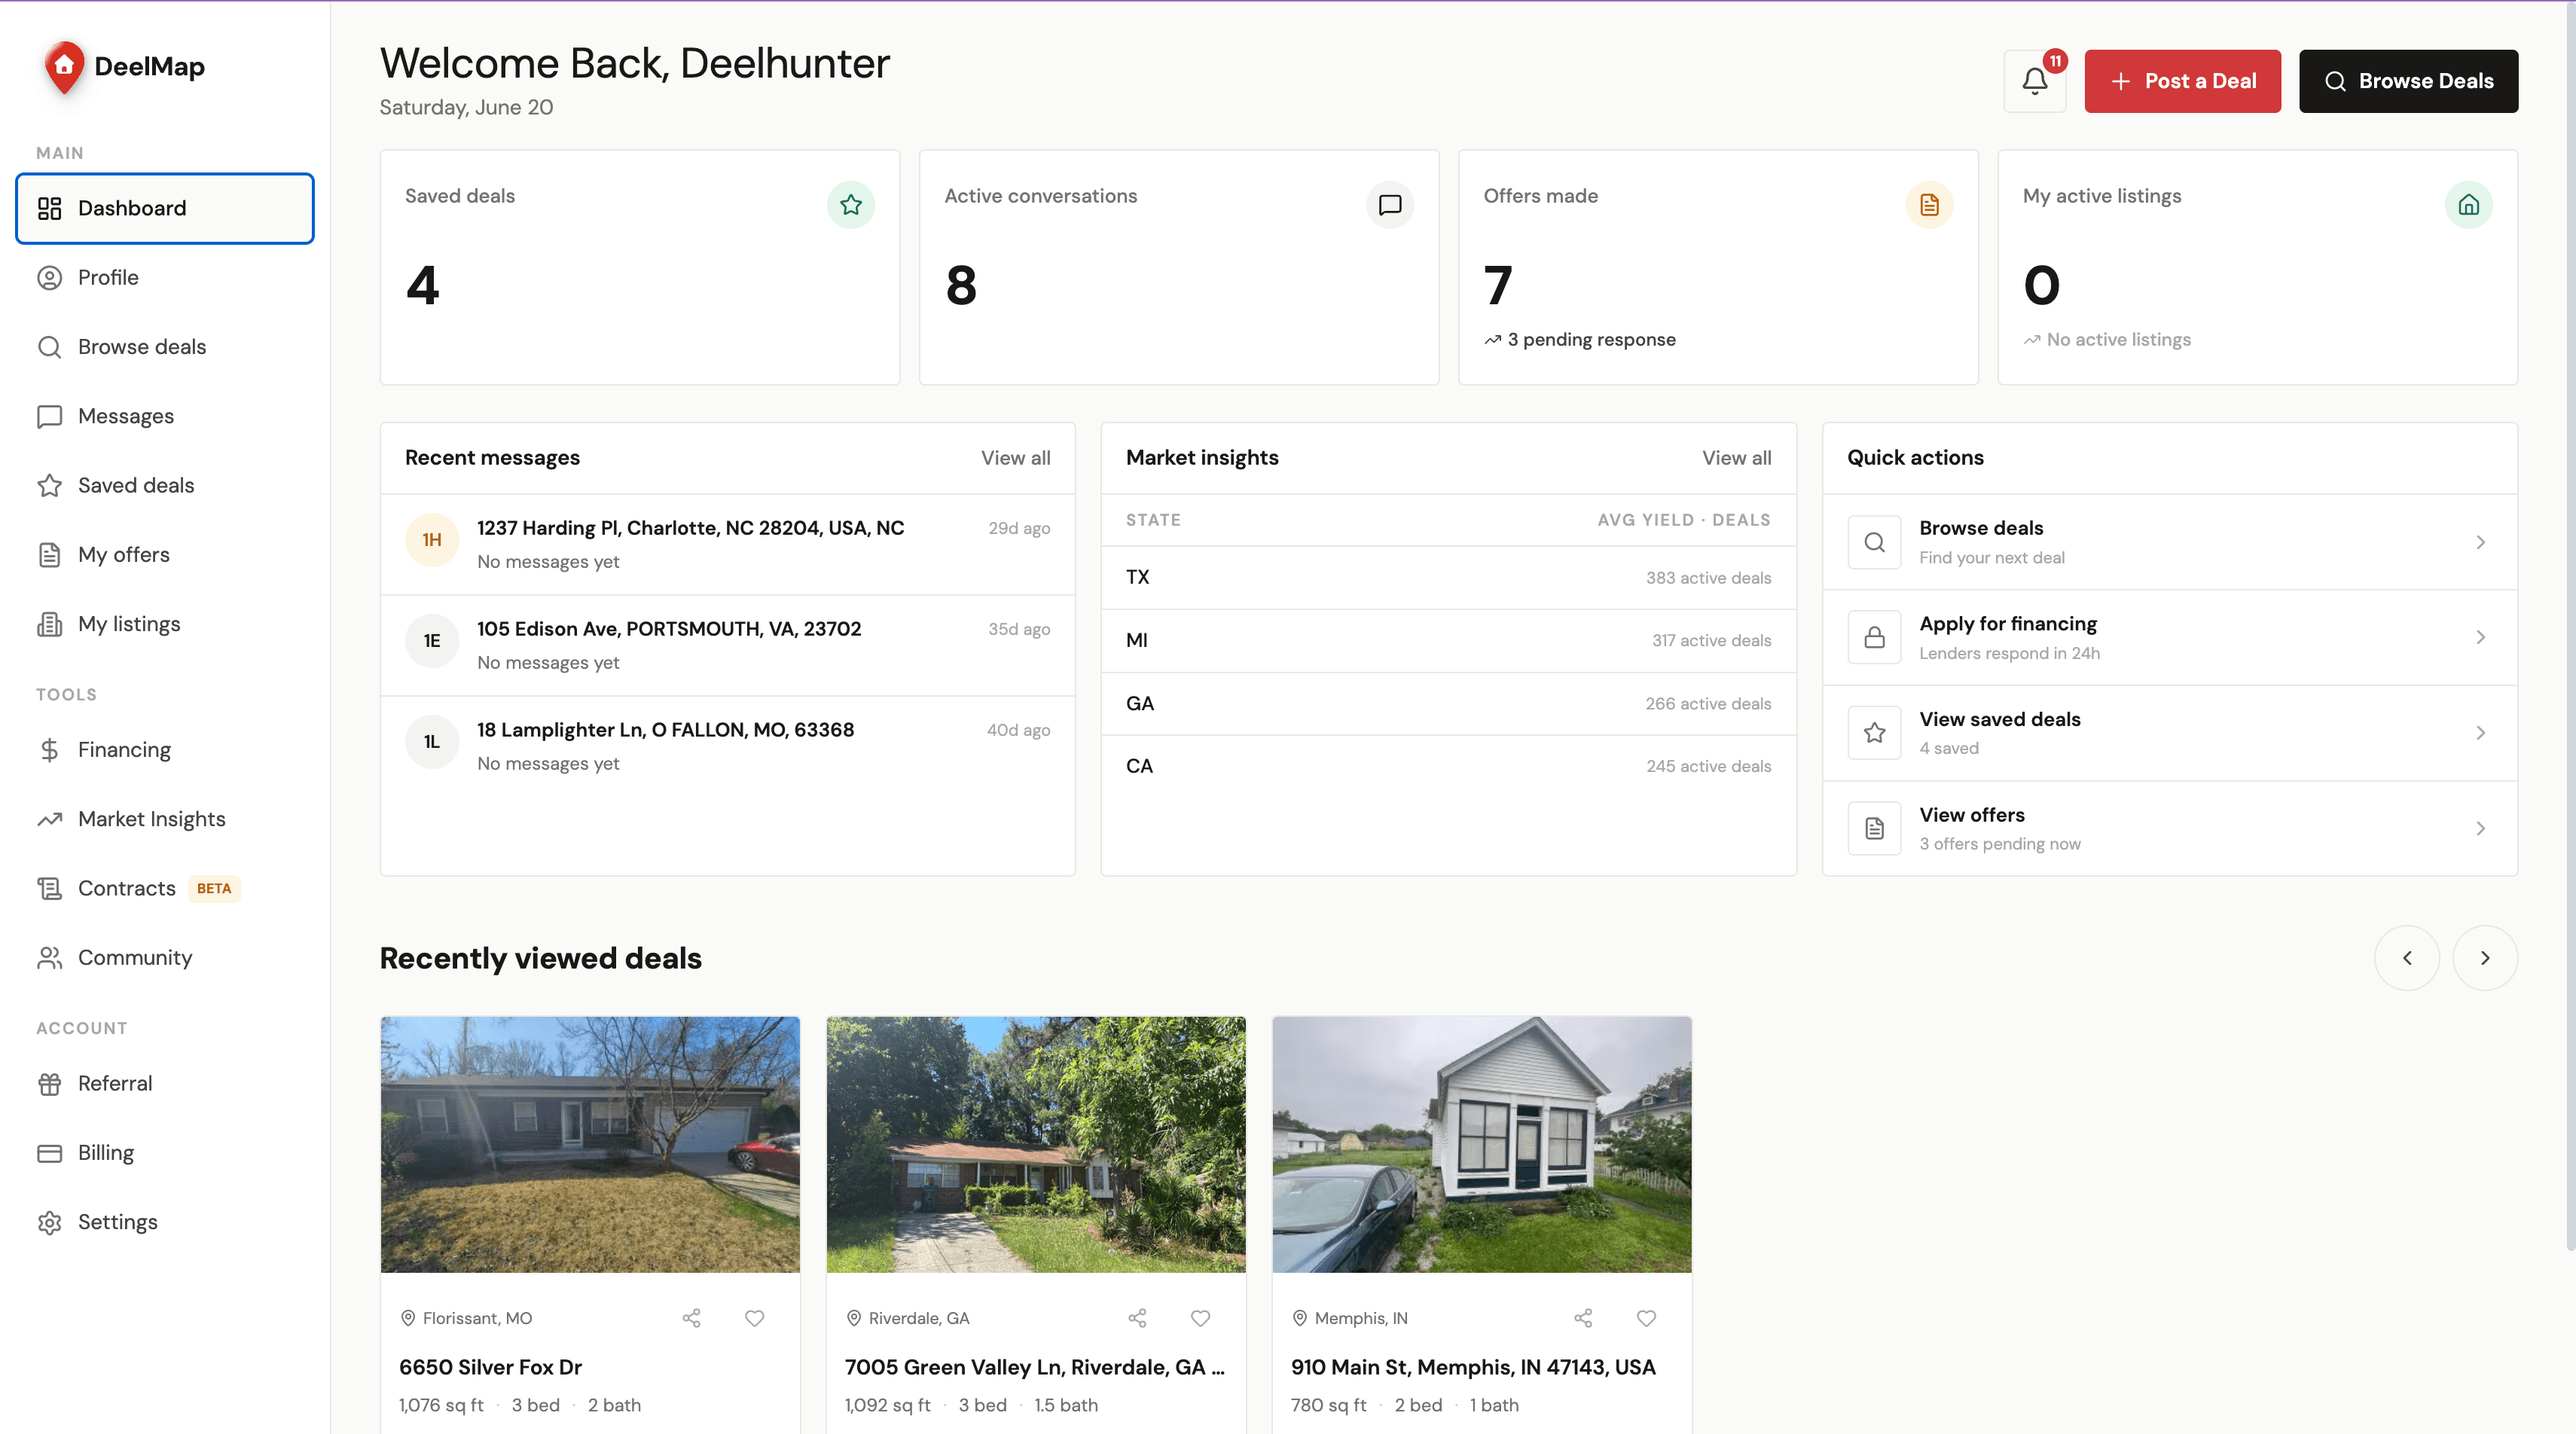Screen dimensions: 2576x1434
Task: Expand the View saved deals chevron
Action: point(2480,733)
